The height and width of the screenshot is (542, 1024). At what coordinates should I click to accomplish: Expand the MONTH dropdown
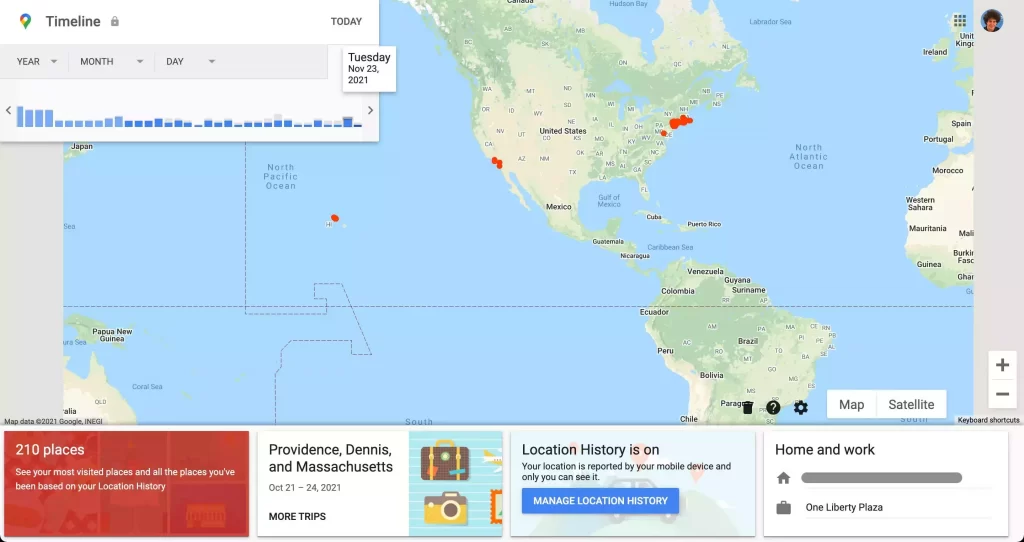111,61
